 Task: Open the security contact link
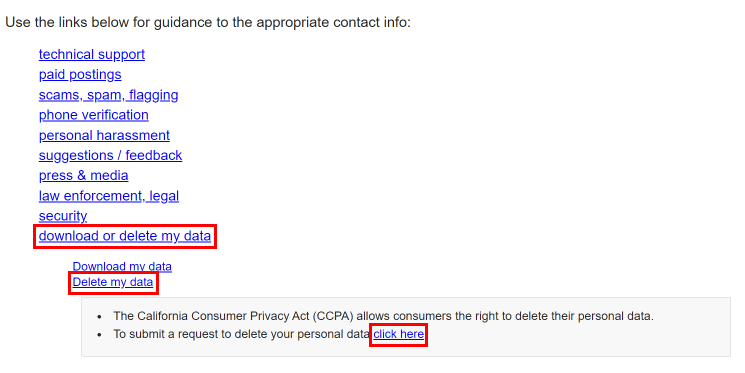tap(63, 216)
